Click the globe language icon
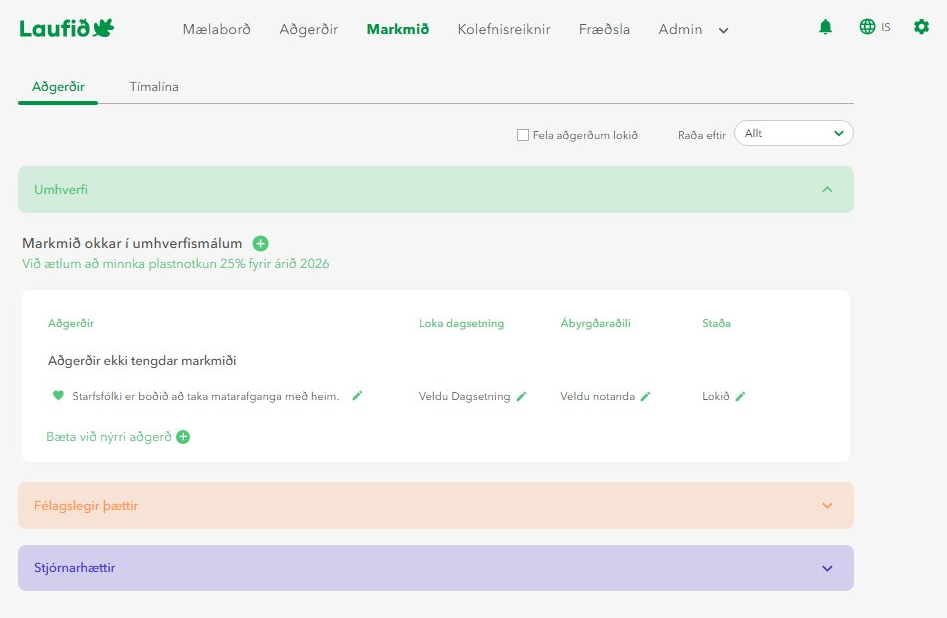The width and height of the screenshot is (947, 618). [867, 28]
